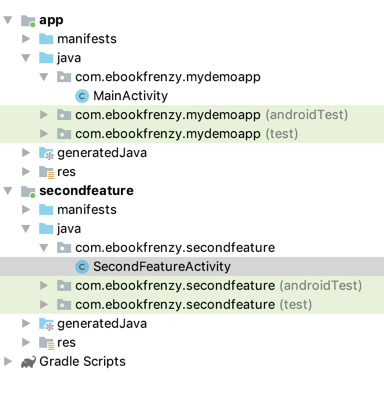384x394 pixels.
Task: Select res folder label under app
Action: (66, 172)
